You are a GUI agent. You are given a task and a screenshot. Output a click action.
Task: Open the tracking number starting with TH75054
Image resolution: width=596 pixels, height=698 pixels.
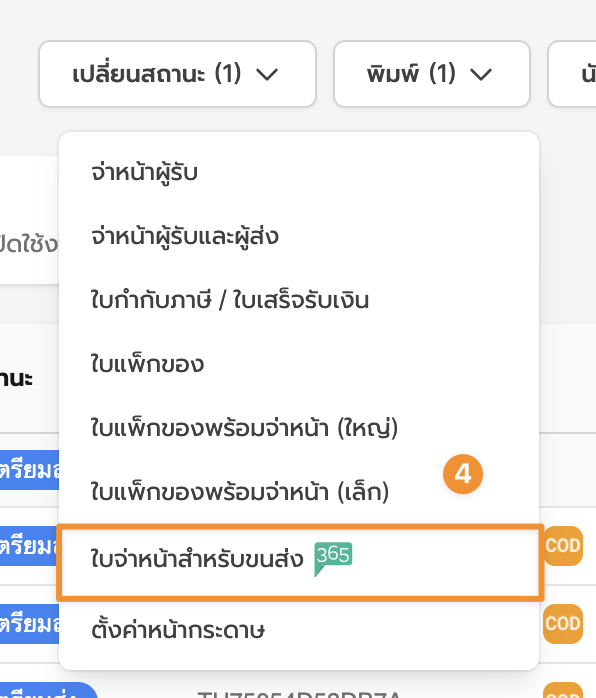[x=299, y=694]
